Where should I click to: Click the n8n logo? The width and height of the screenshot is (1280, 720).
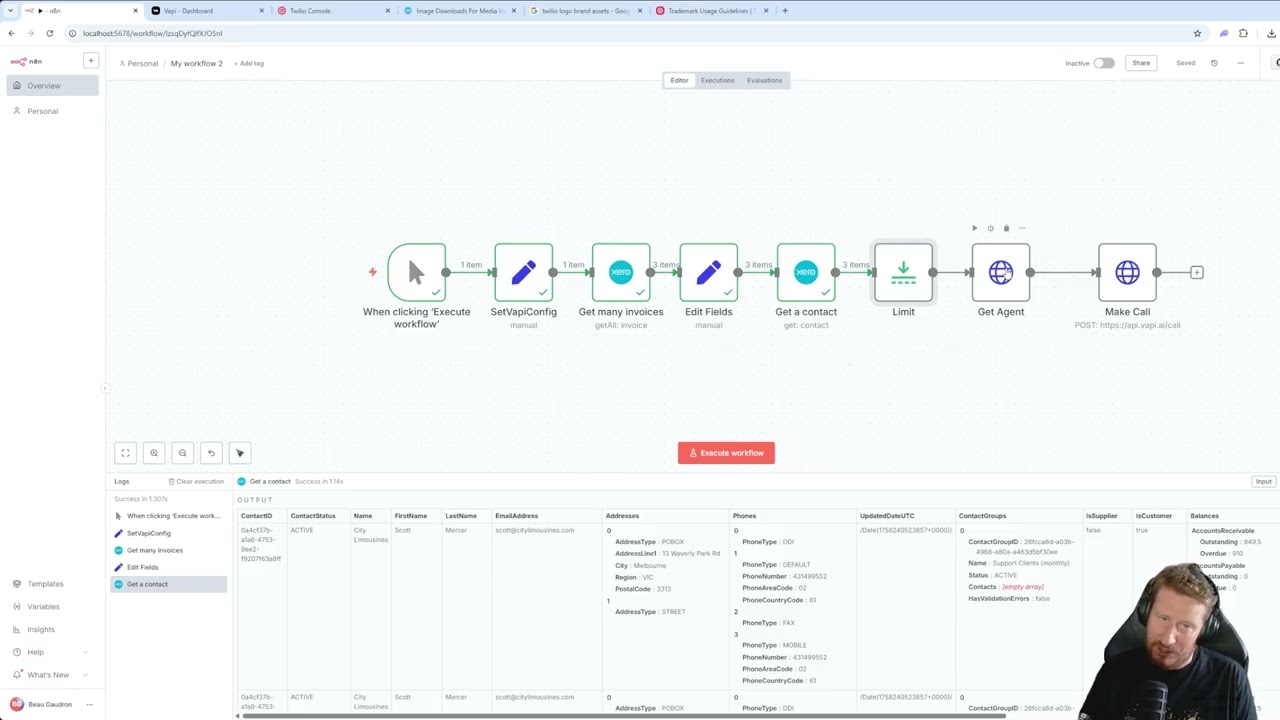coord(26,61)
